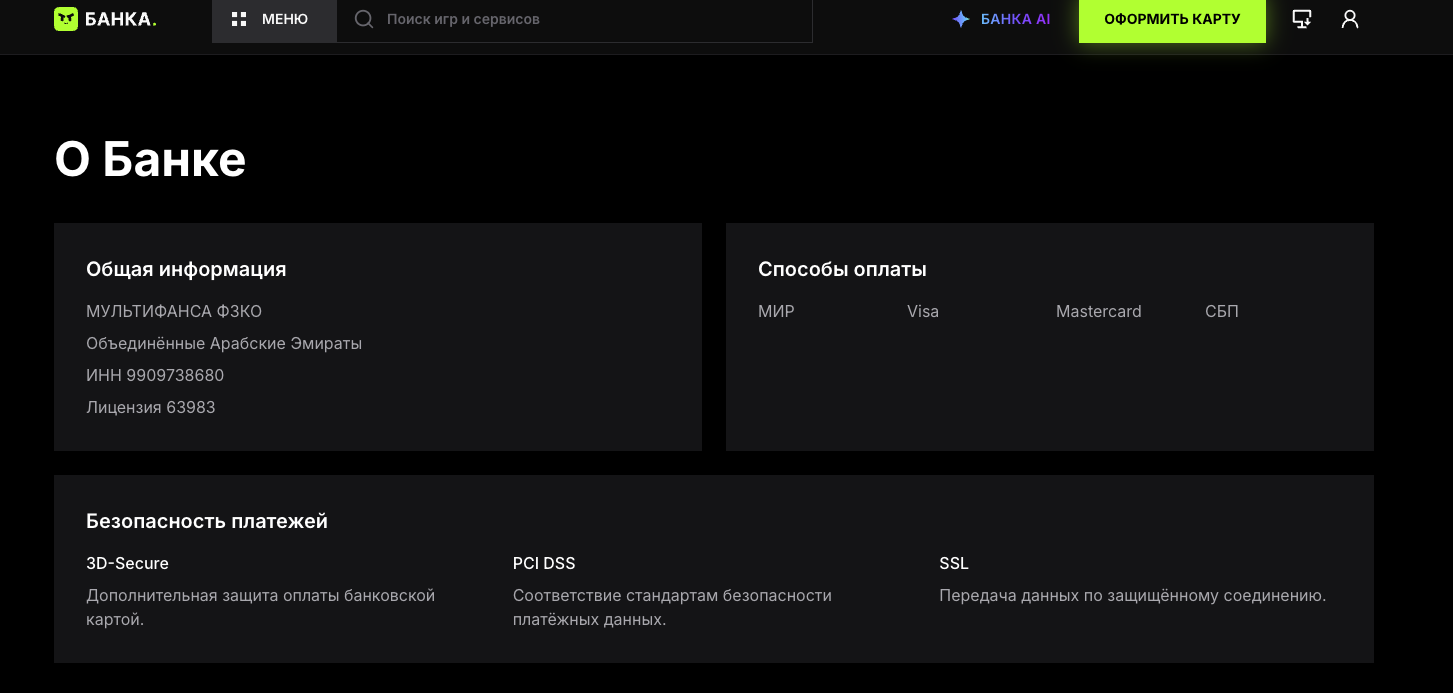This screenshot has width=1453, height=693.
Task: Click the О Банке page heading
Action: pos(150,159)
